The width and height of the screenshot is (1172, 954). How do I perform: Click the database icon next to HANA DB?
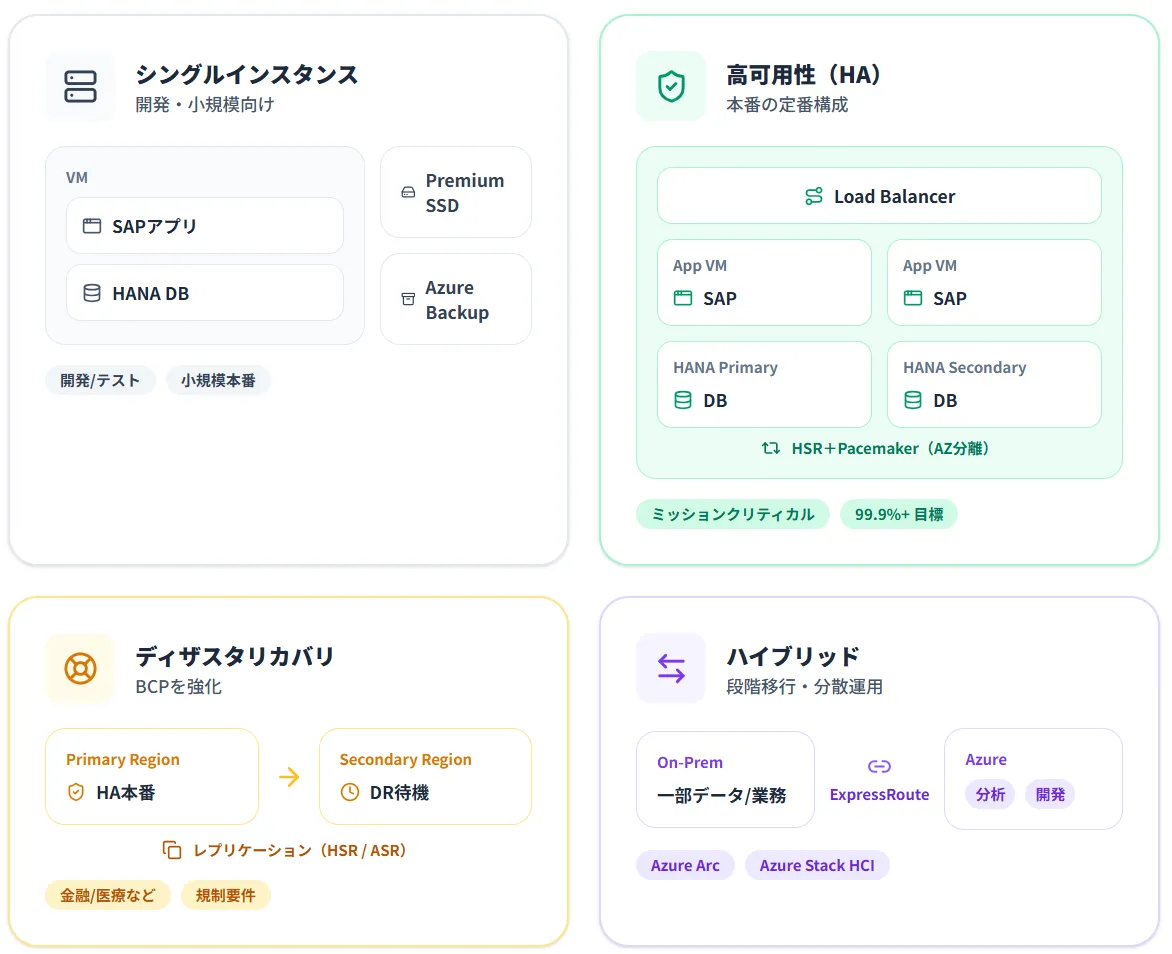[92, 293]
